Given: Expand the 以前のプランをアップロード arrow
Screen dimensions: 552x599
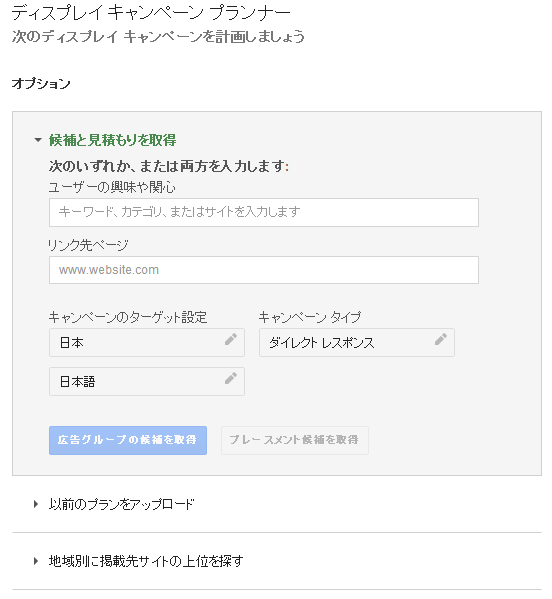Looking at the screenshot, I should coord(36,504).
